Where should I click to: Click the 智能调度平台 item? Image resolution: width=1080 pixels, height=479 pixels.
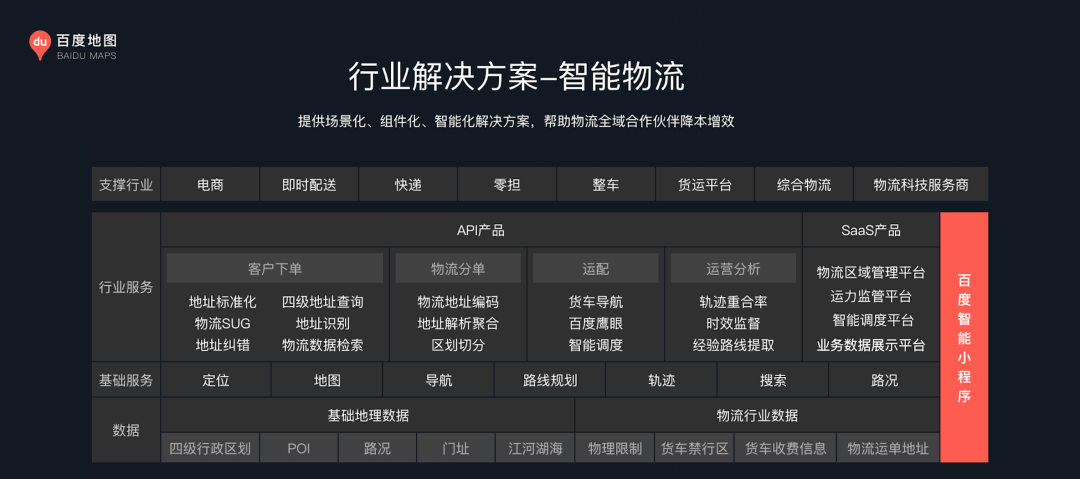[871, 320]
